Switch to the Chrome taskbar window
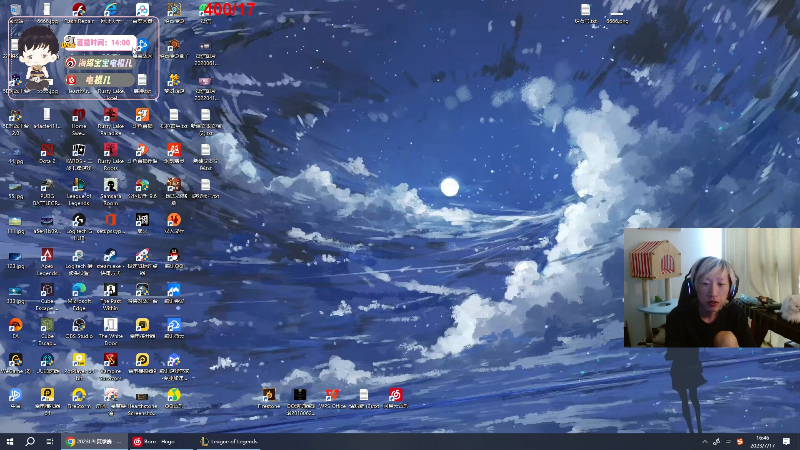This screenshot has width=800, height=450. (x=95, y=441)
